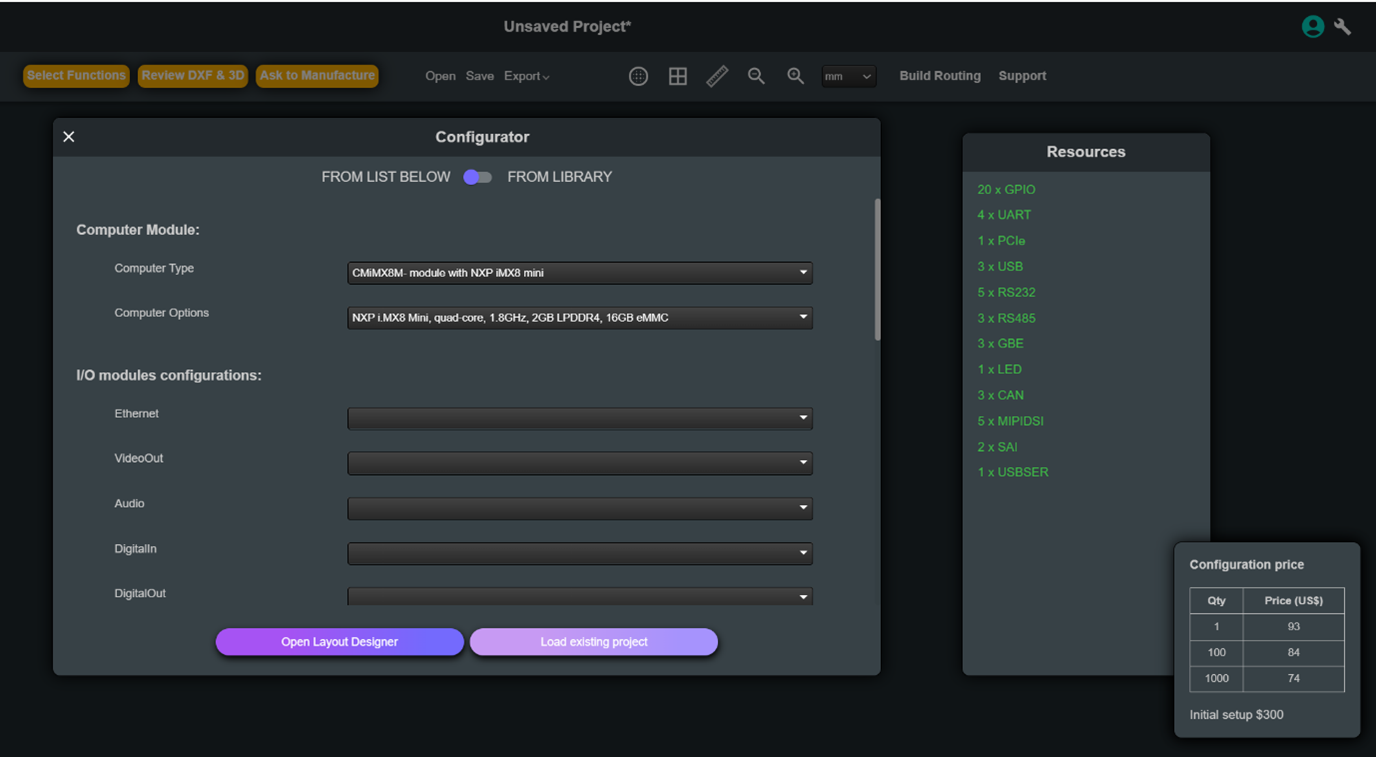Click the price cell '84' for quantity 100

[1294, 653]
